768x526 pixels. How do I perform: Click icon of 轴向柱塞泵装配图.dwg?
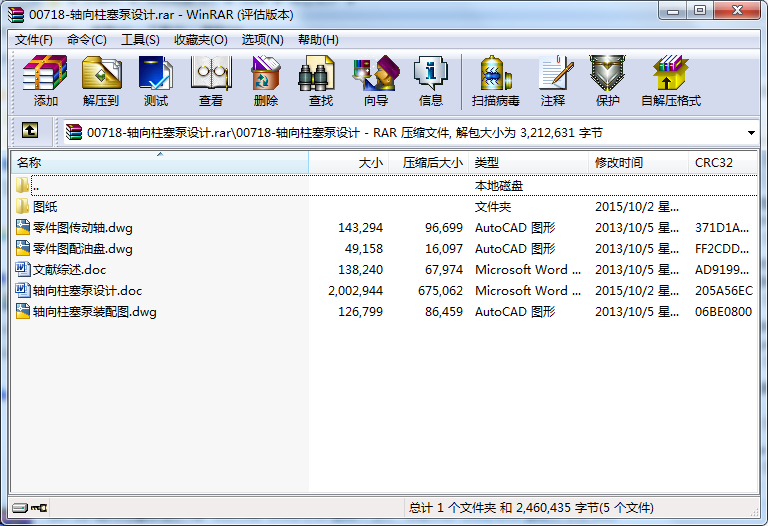[23, 311]
